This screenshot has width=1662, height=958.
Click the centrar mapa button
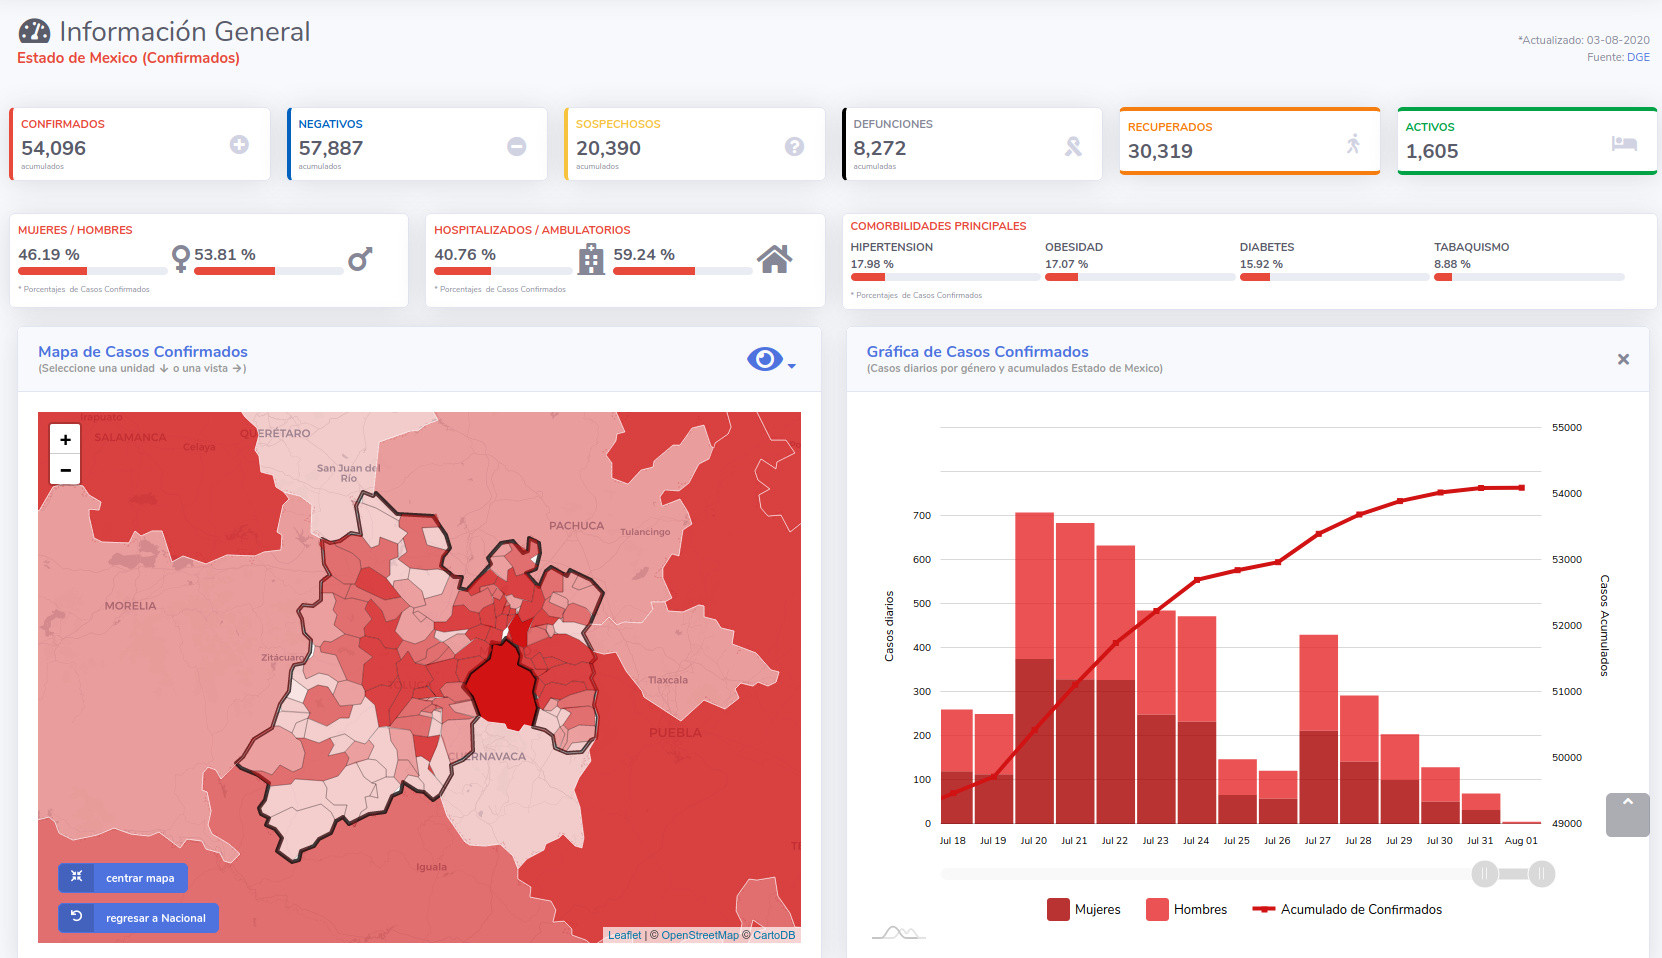click(x=123, y=878)
